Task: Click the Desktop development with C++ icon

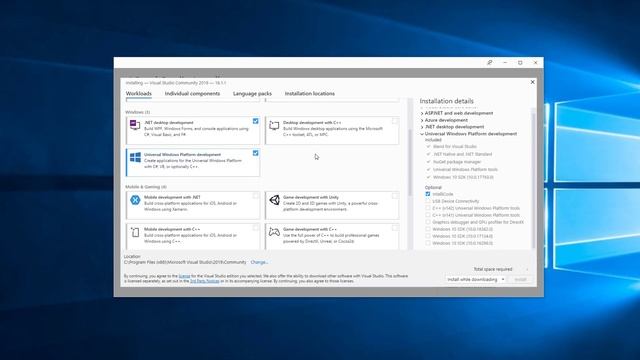Action: [274, 125]
